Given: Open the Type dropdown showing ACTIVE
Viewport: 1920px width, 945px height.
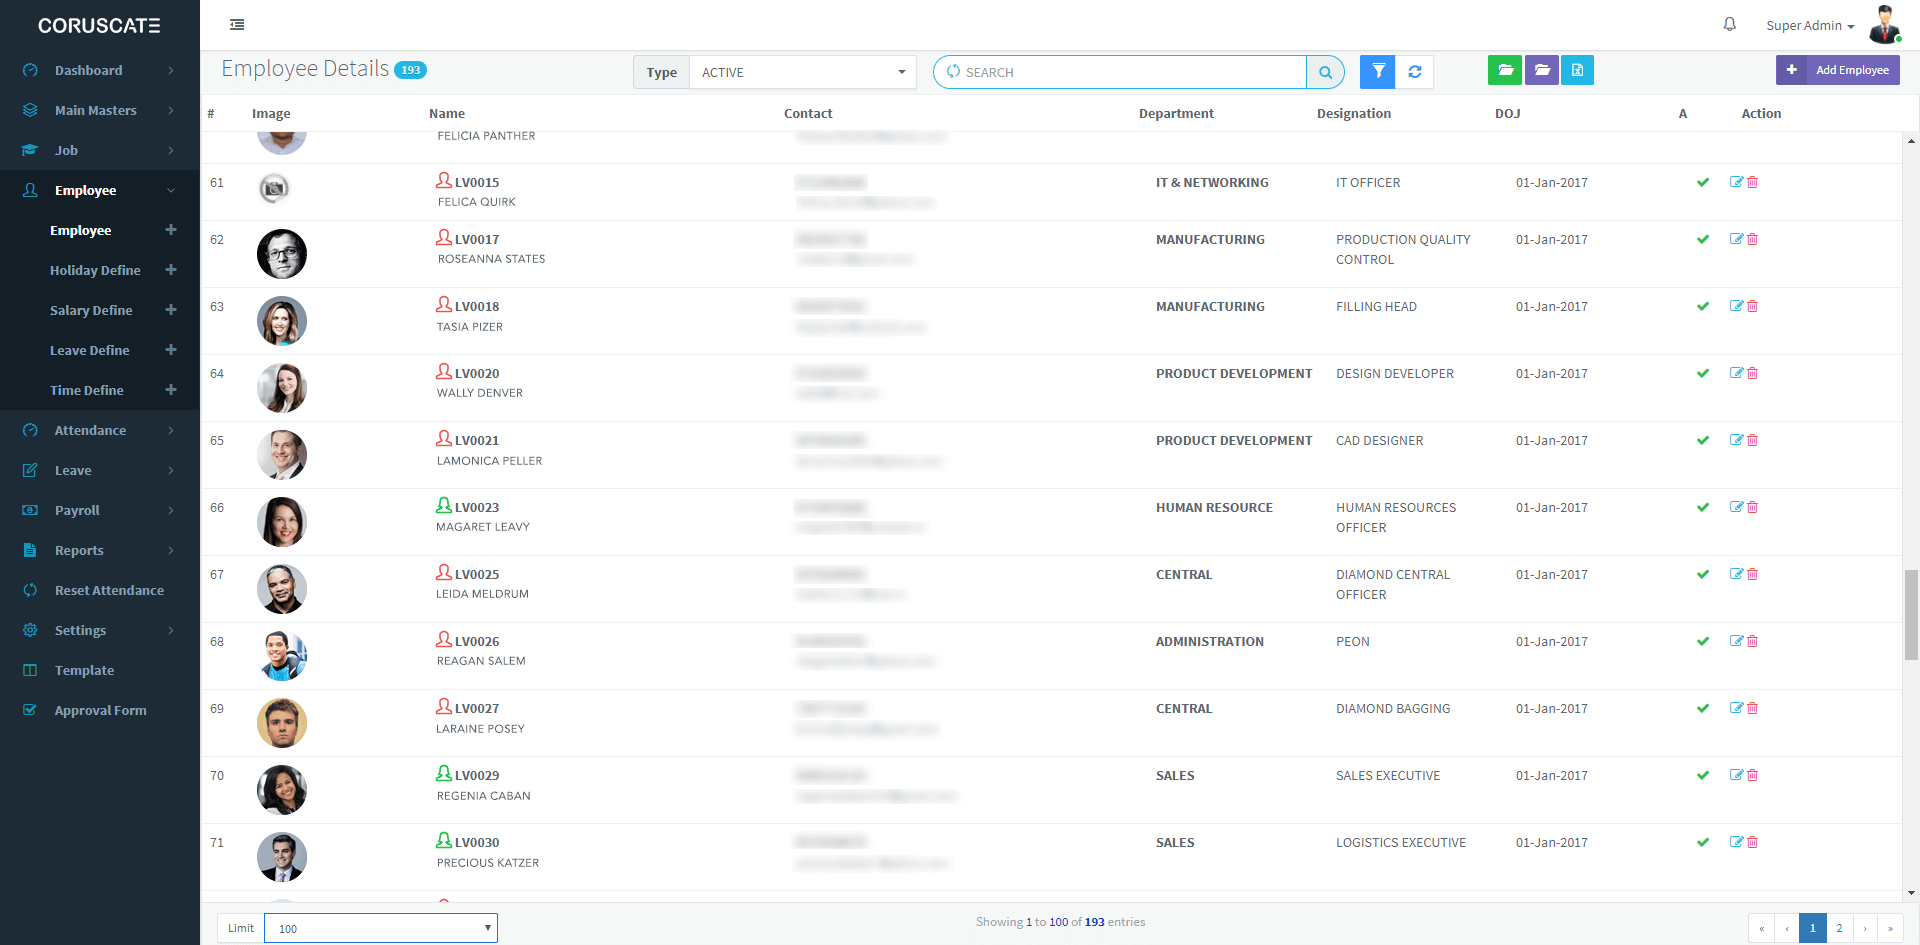Looking at the screenshot, I should (802, 72).
